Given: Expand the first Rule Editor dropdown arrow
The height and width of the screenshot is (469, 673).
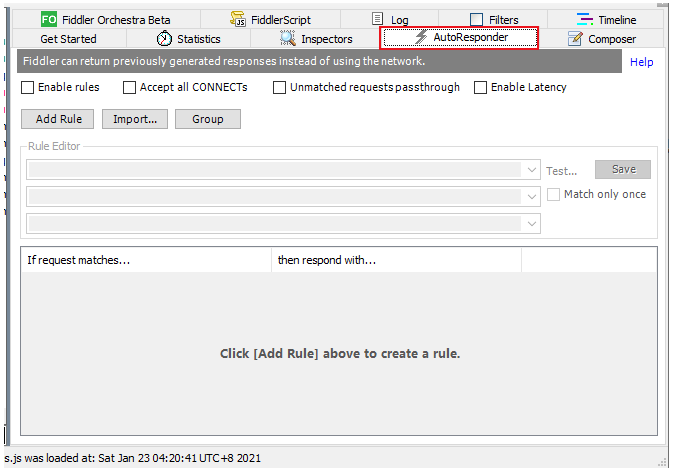Looking at the screenshot, I should coord(532,170).
